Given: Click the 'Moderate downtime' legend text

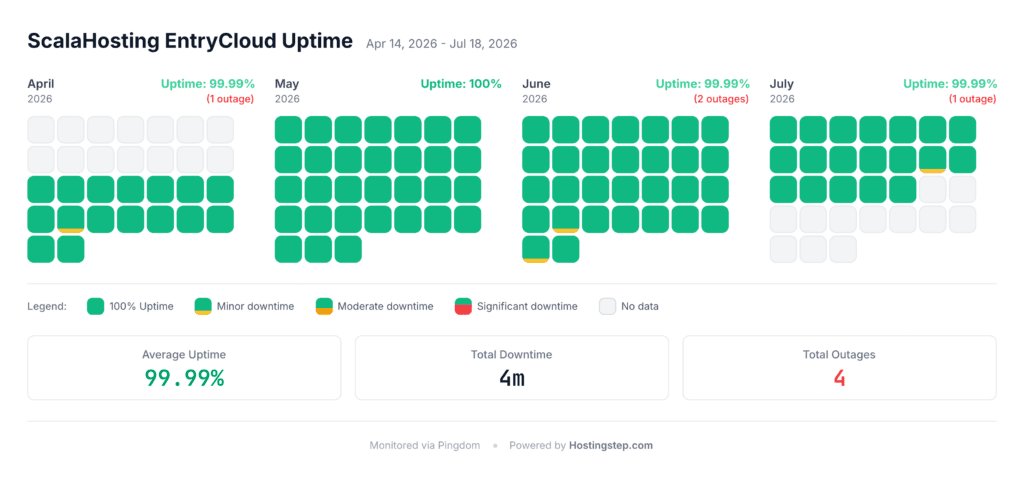Looking at the screenshot, I should (385, 306).
